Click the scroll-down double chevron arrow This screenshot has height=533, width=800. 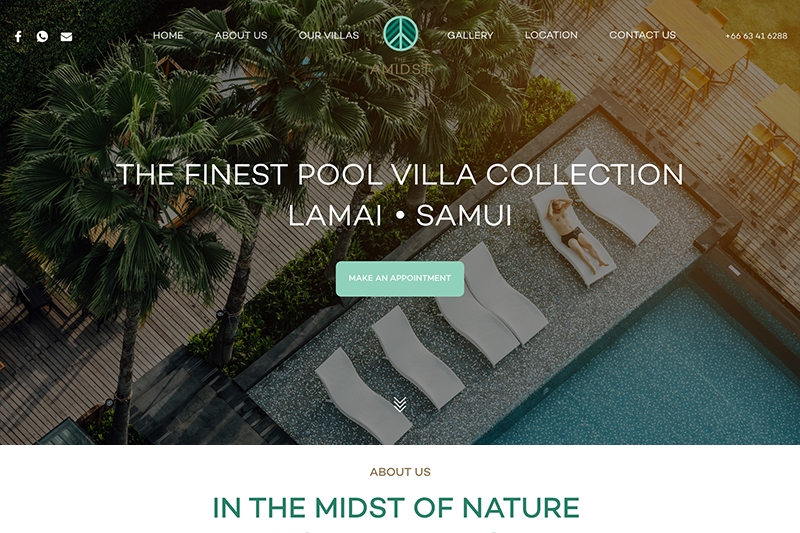[x=400, y=404]
